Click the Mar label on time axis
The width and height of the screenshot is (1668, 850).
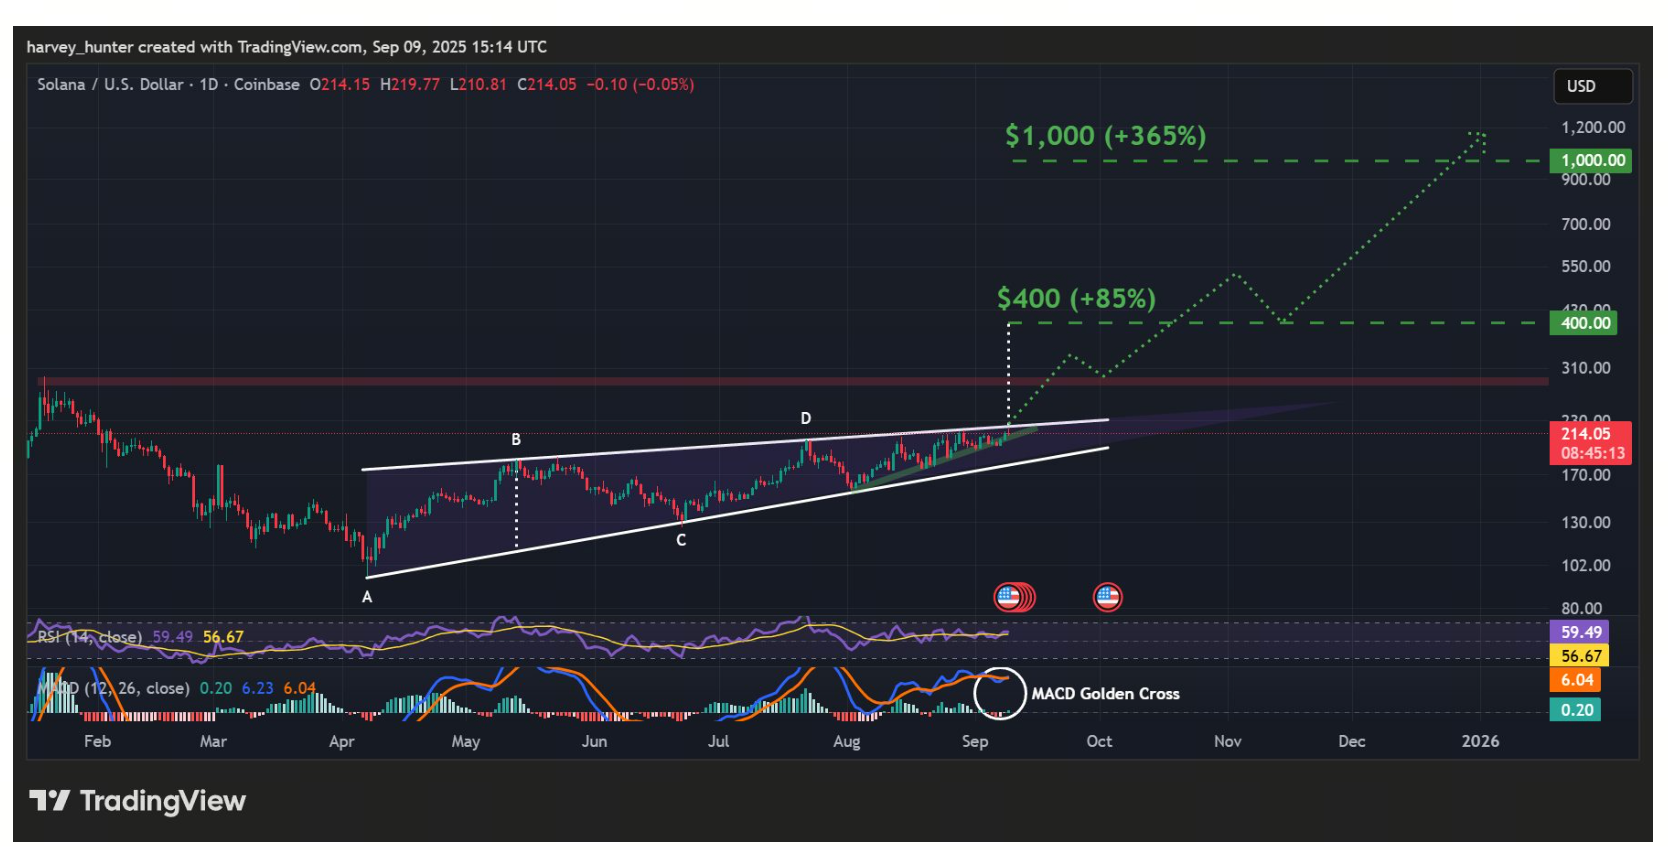tap(213, 741)
